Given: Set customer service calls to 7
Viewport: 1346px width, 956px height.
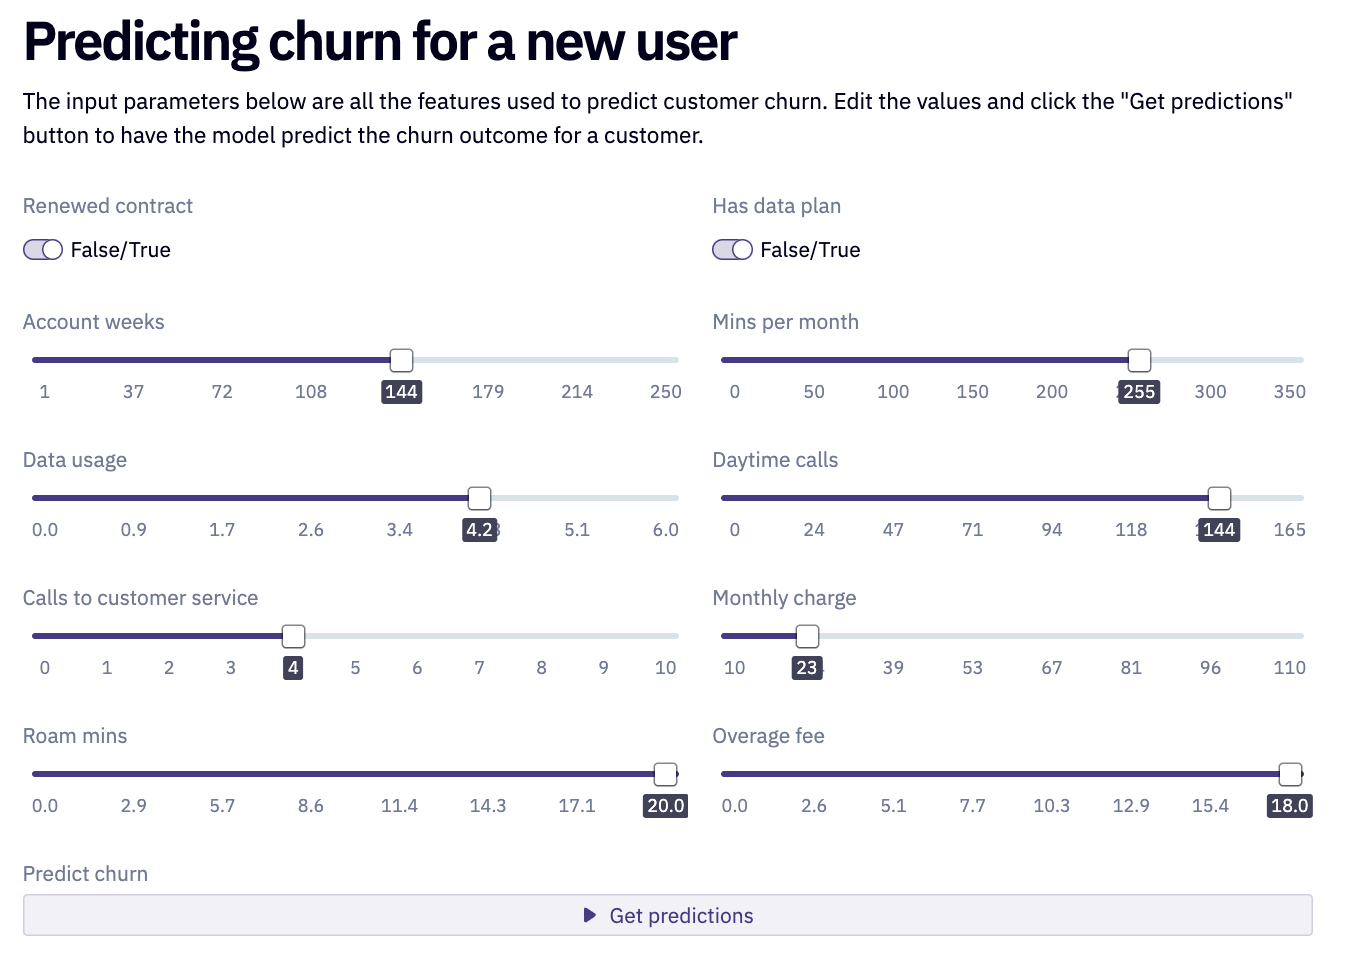Looking at the screenshot, I should pos(479,636).
